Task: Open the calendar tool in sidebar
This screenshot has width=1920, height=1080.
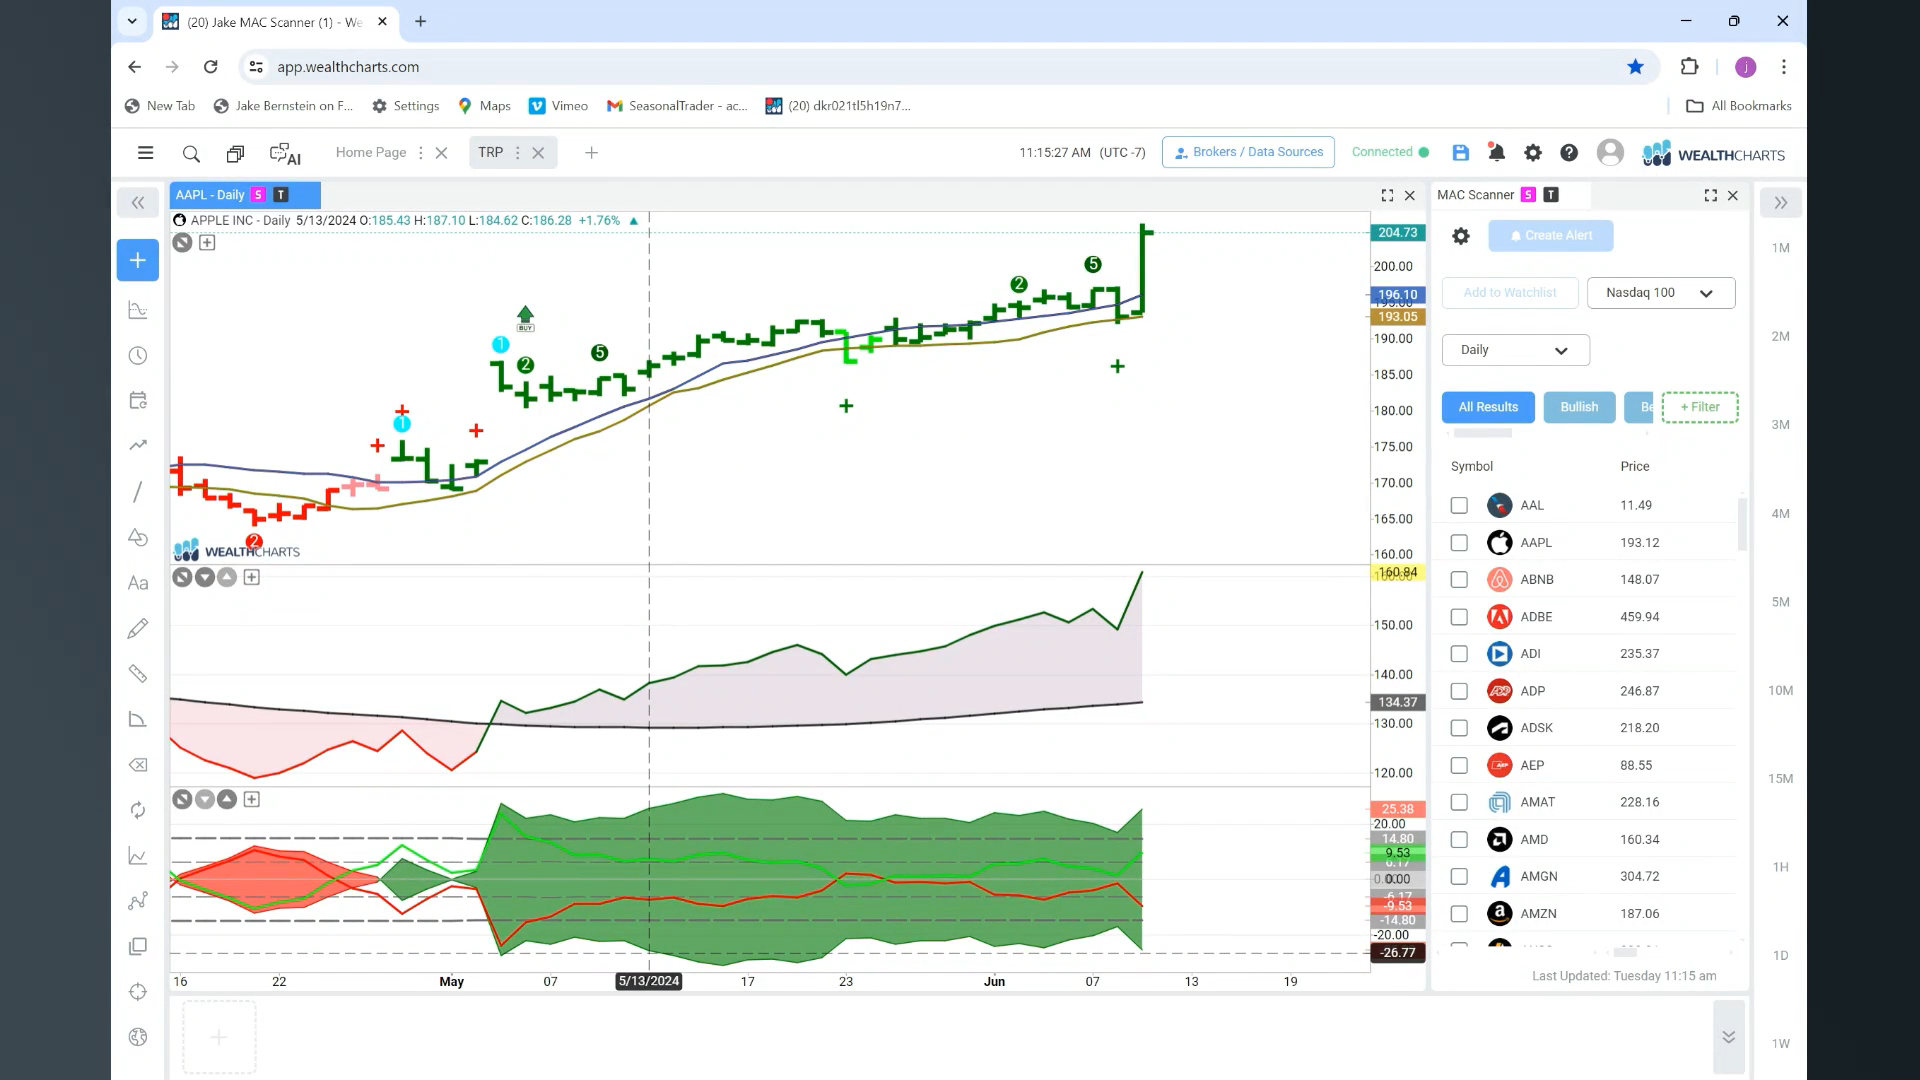Action: (x=138, y=400)
